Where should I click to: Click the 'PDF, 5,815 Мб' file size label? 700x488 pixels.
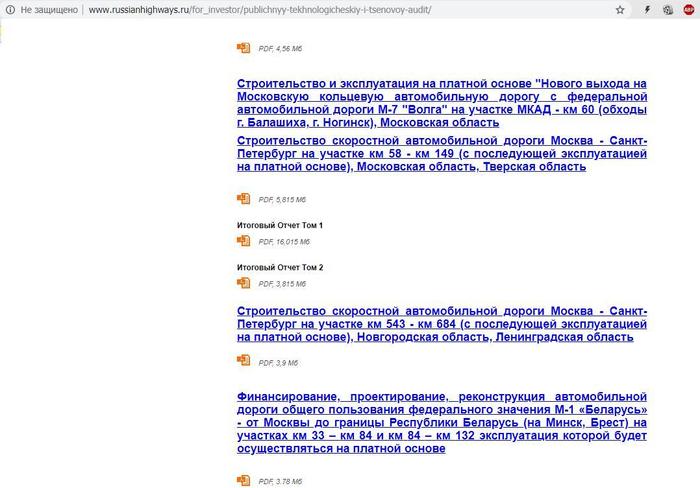[x=282, y=200]
